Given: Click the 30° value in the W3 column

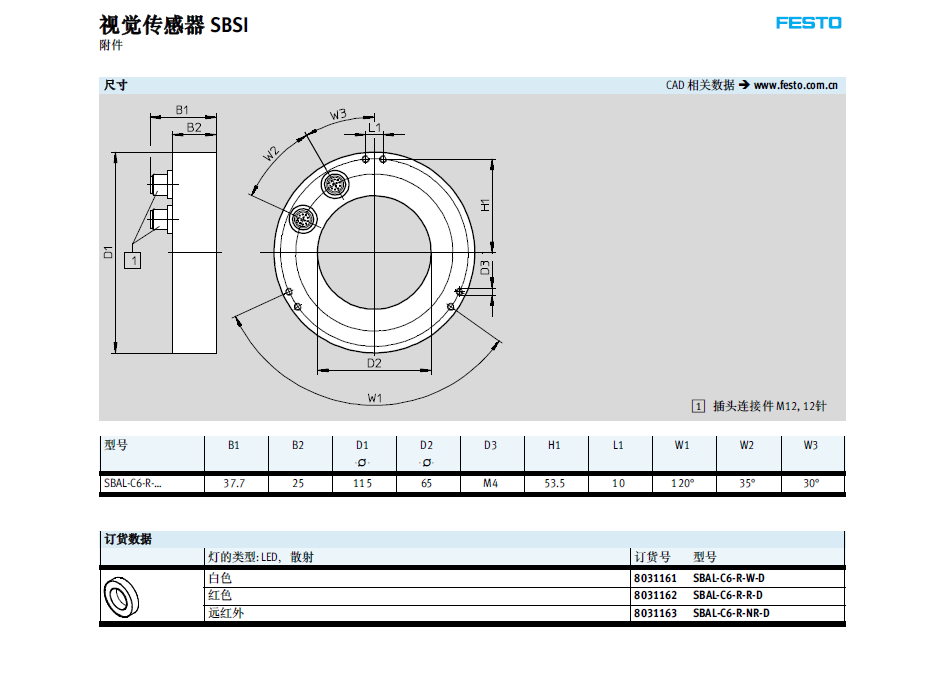Looking at the screenshot, I should tap(811, 483).
